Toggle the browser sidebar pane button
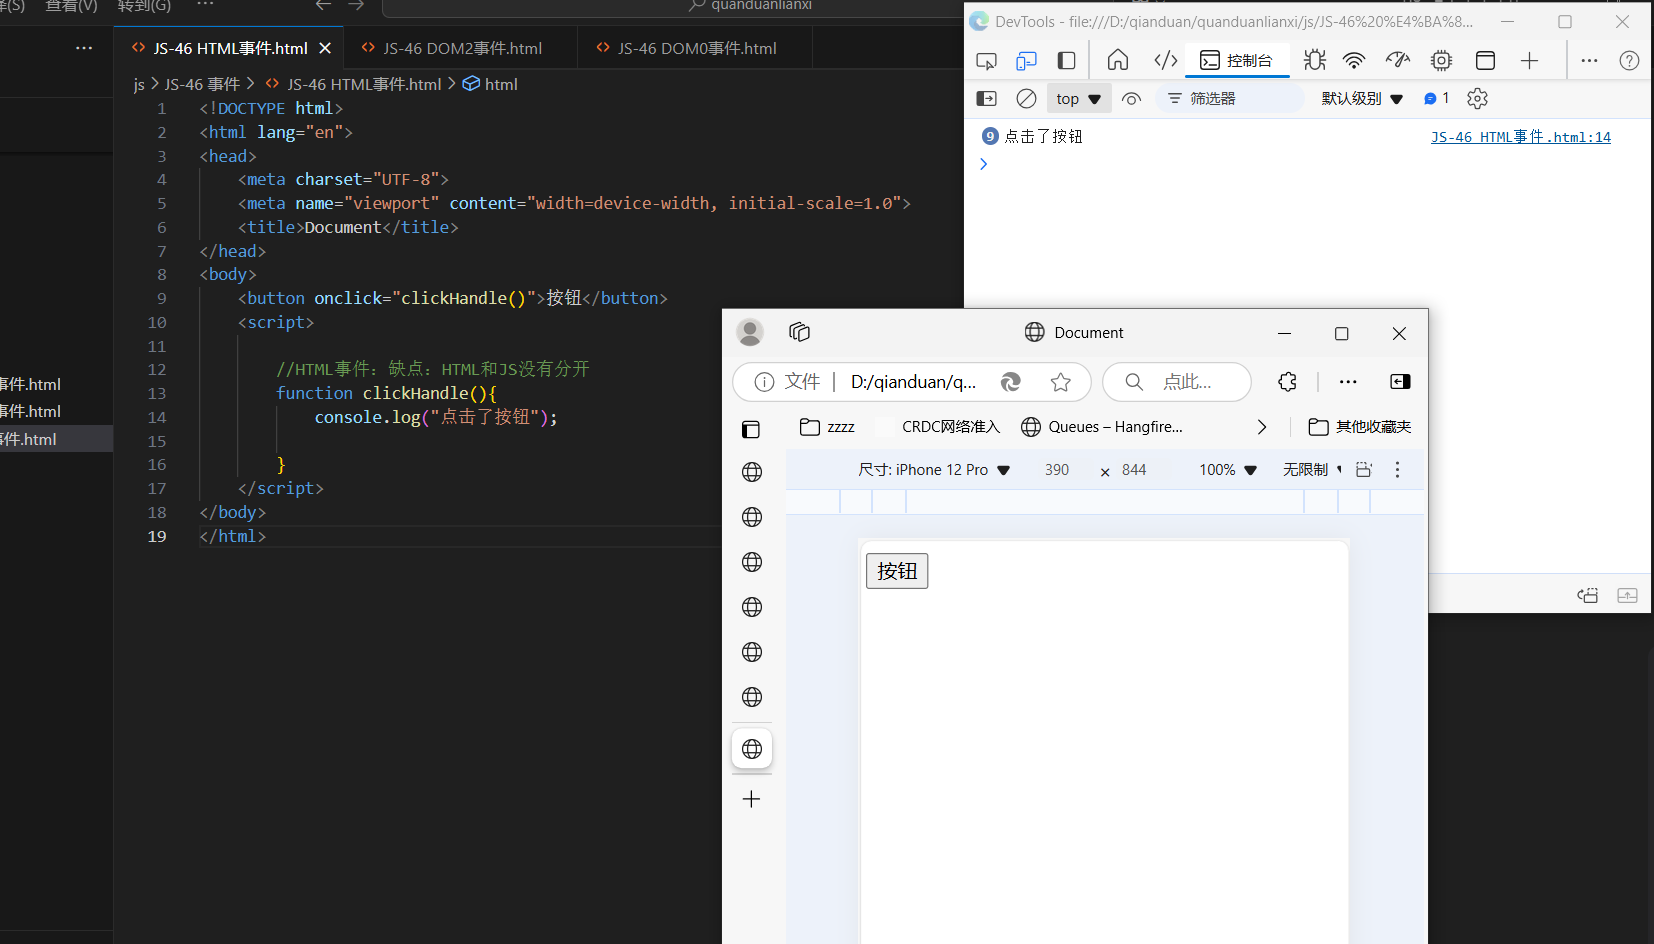Screen dimensions: 1654x944 [x=1400, y=382]
